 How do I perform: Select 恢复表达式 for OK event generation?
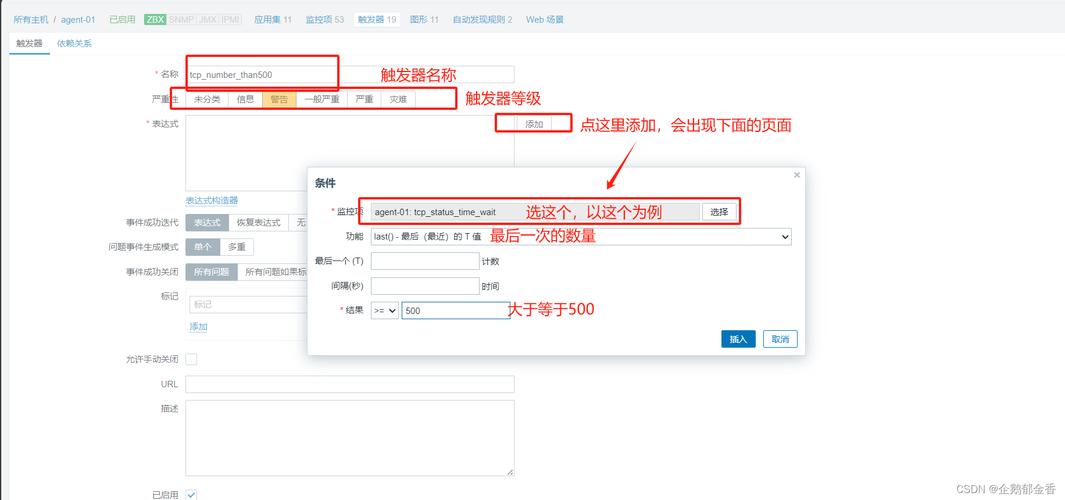tap(259, 222)
